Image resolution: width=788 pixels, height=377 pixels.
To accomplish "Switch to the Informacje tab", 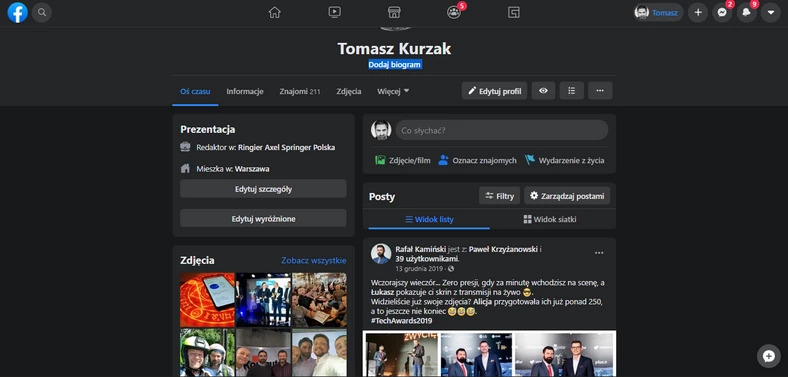I will click(245, 91).
